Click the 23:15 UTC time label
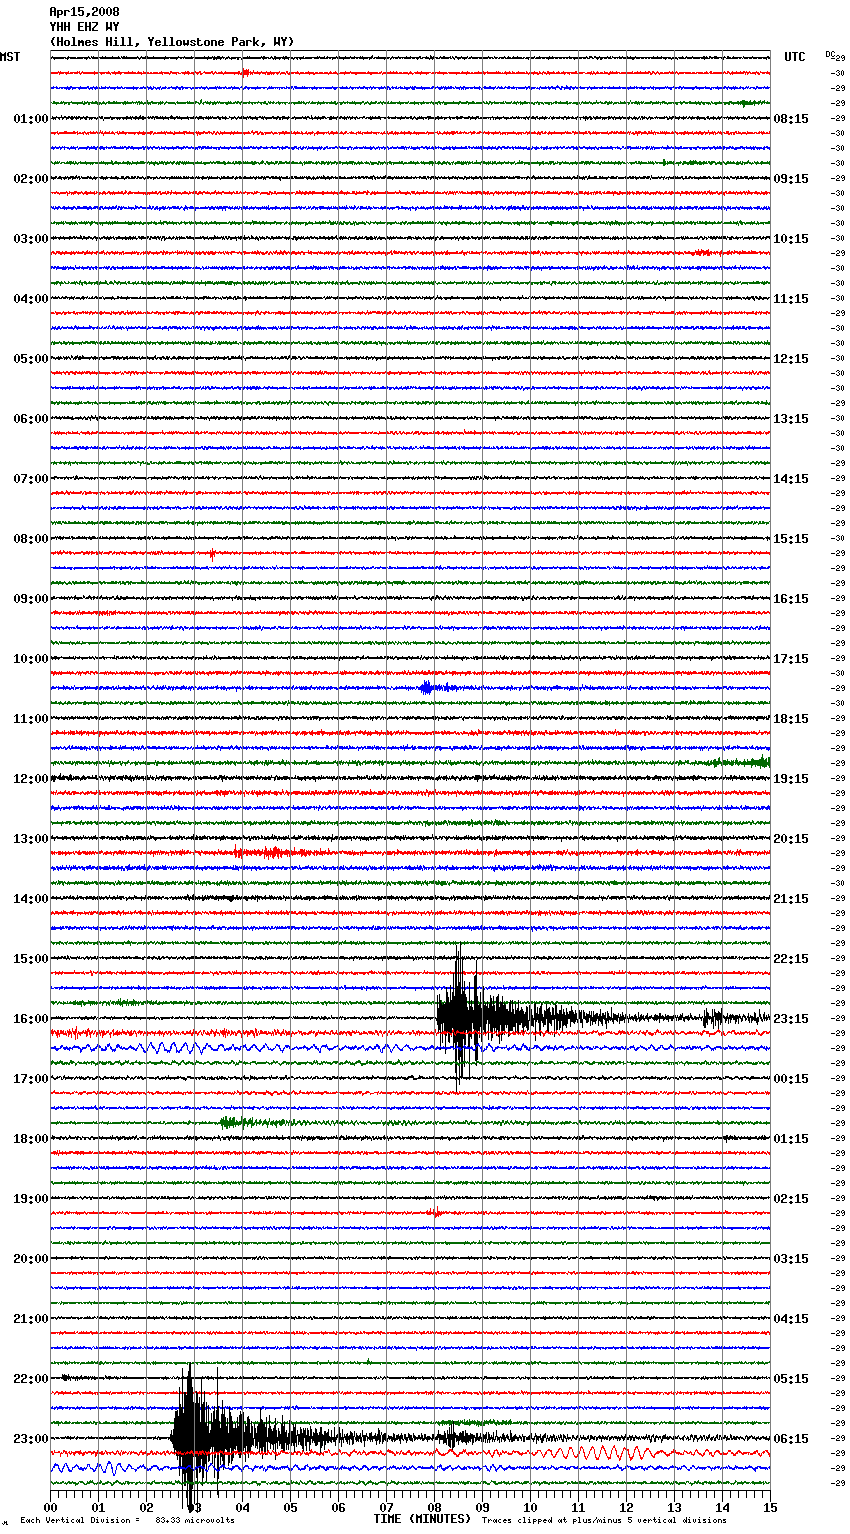Image resolution: width=850 pixels, height=1534 pixels. 791,1019
